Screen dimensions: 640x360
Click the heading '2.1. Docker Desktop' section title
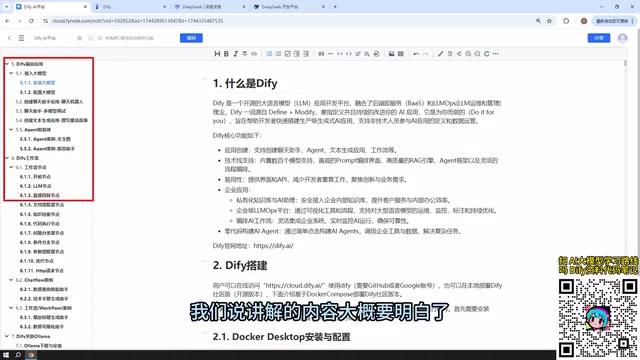(282, 337)
